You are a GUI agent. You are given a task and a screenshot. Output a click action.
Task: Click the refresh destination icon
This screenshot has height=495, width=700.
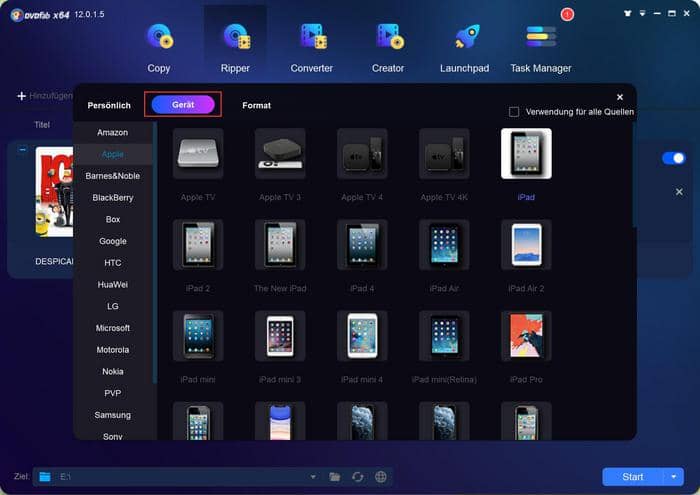point(358,477)
